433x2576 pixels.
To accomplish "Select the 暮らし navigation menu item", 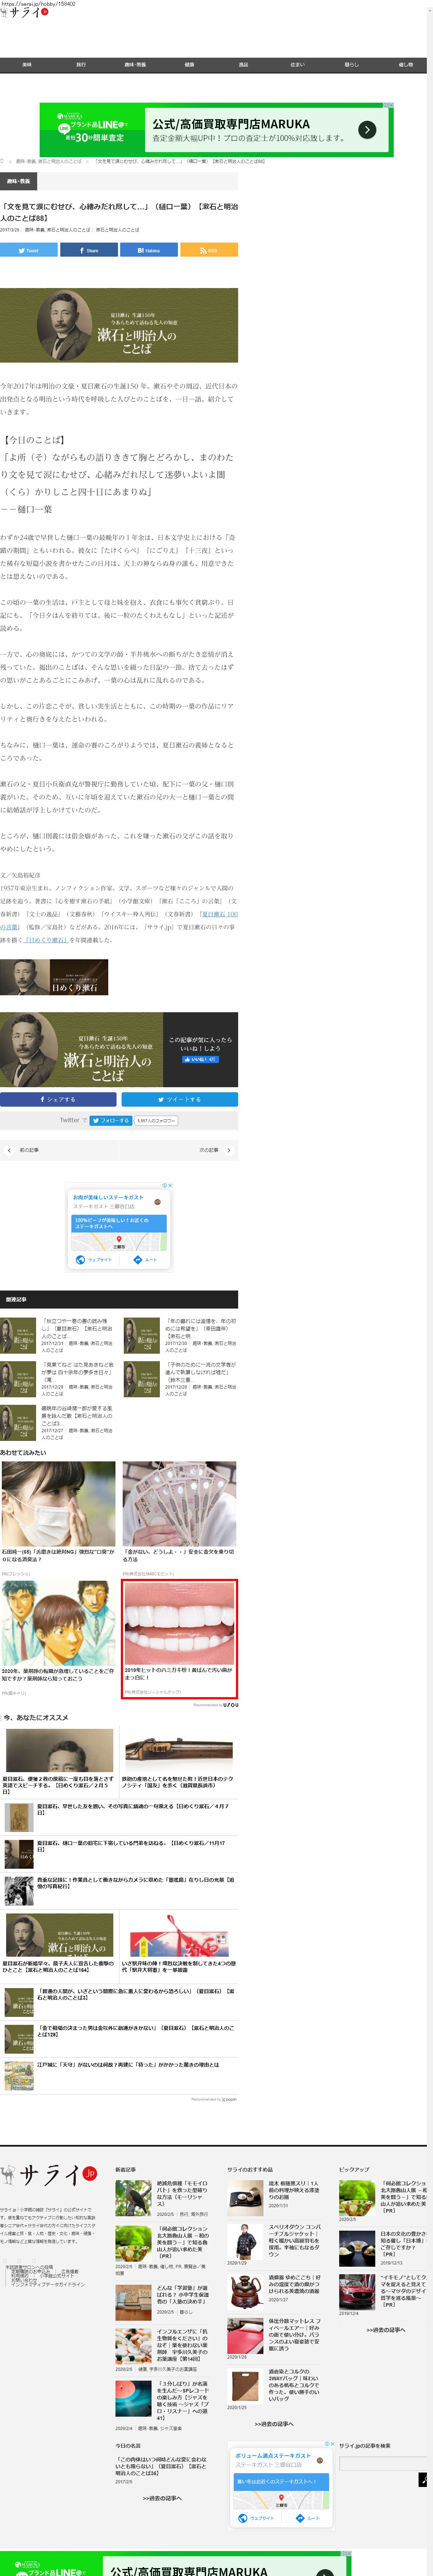I will 351,64.
